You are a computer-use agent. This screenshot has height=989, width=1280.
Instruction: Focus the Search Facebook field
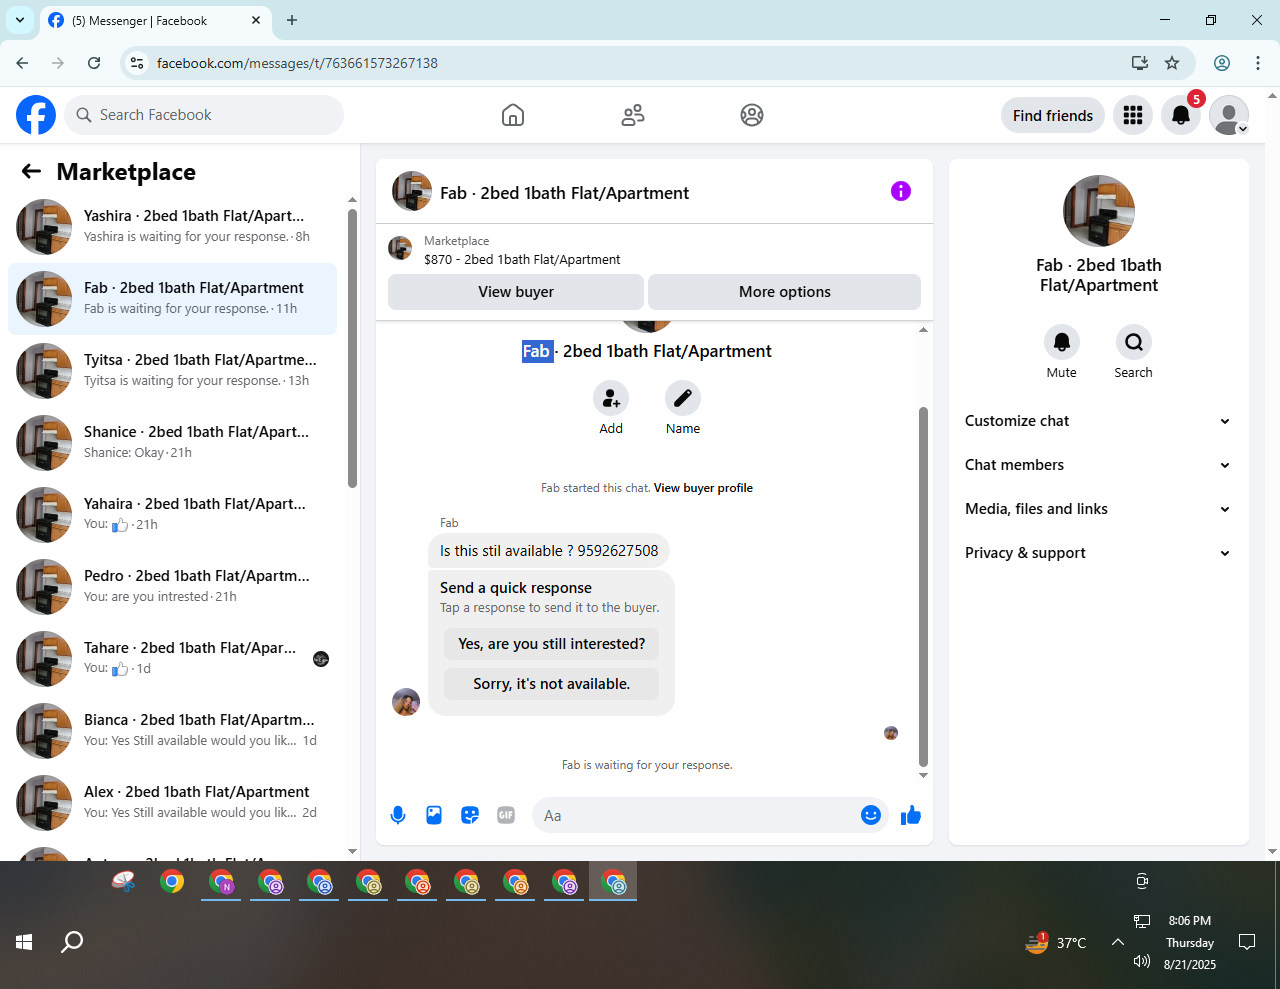pos(204,115)
